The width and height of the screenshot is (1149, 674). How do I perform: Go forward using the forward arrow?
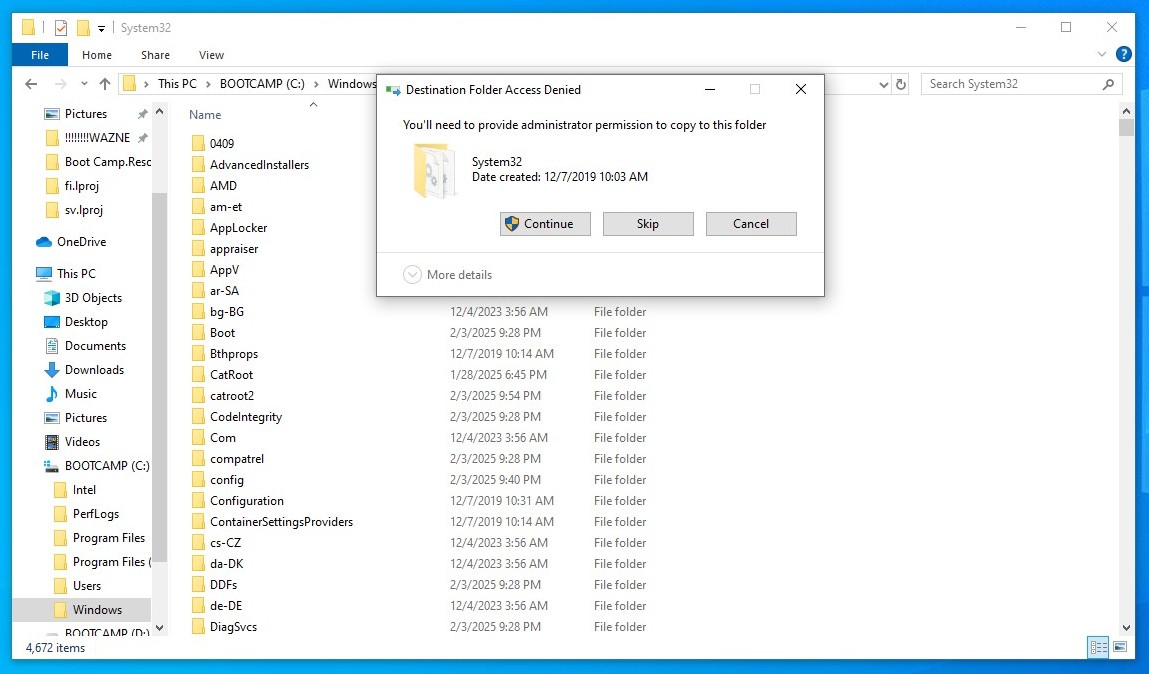pyautogui.click(x=61, y=84)
